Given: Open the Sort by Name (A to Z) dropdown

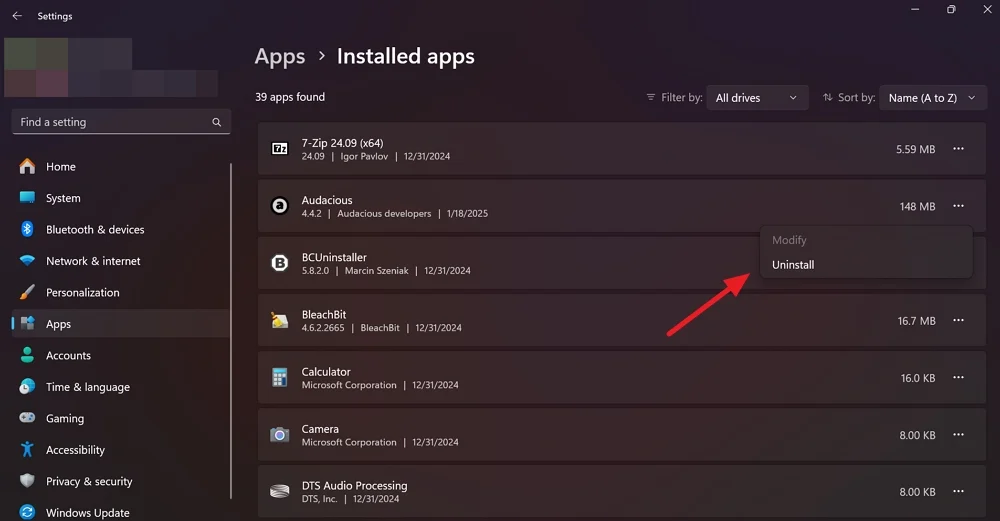Looking at the screenshot, I should [x=932, y=98].
